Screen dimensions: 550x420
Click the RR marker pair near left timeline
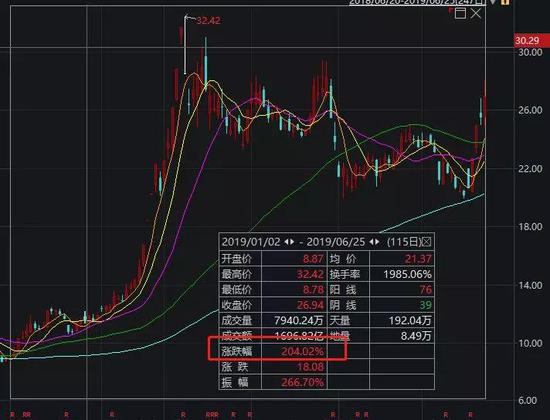click(x=27, y=415)
